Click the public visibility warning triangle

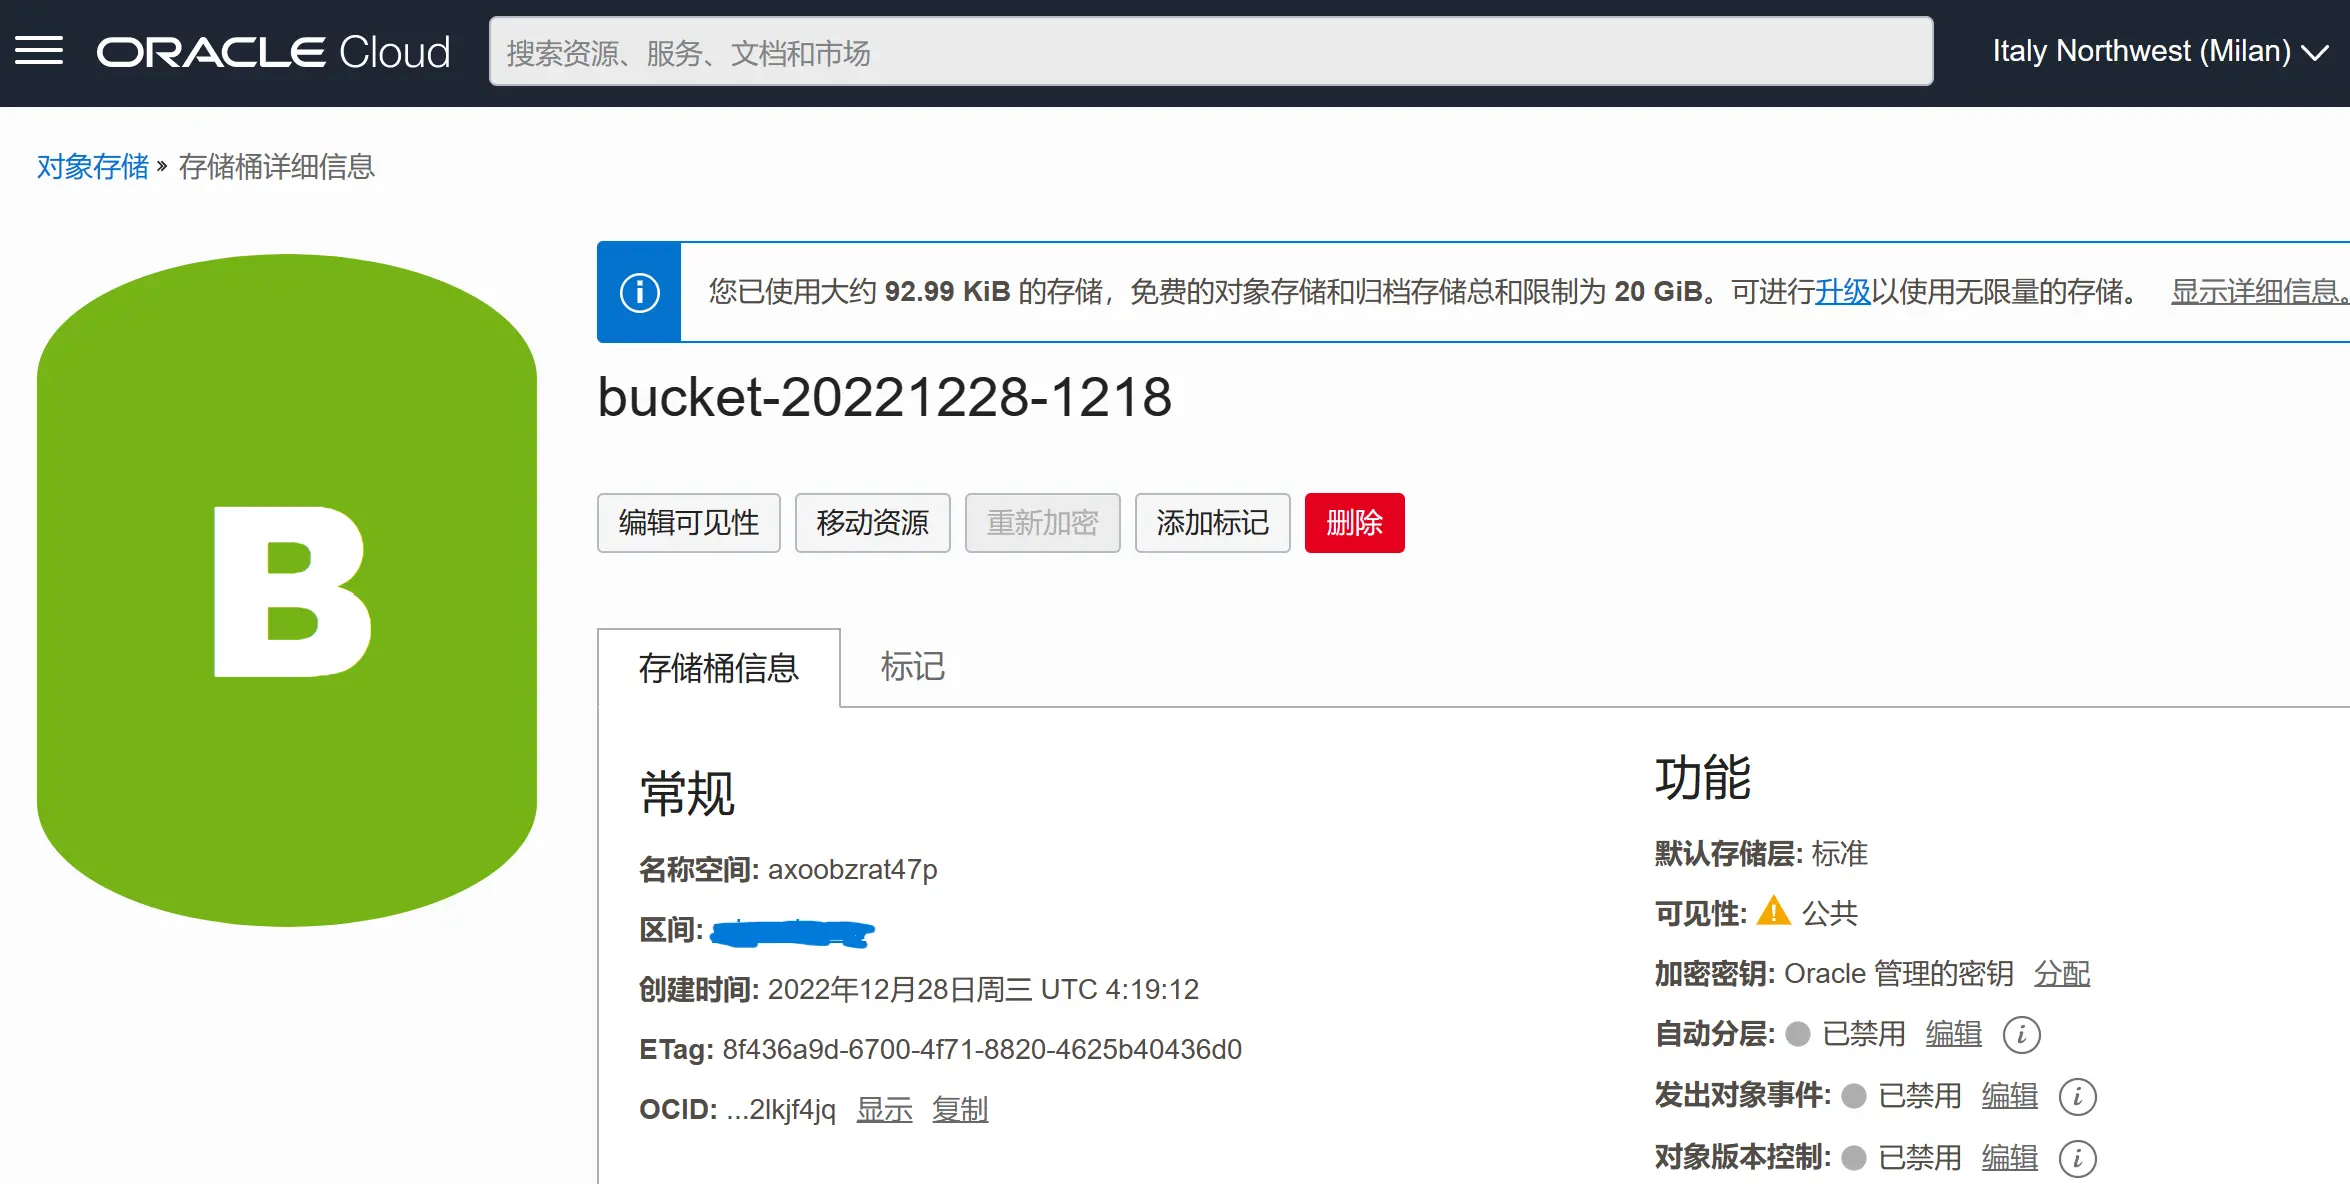[1773, 911]
